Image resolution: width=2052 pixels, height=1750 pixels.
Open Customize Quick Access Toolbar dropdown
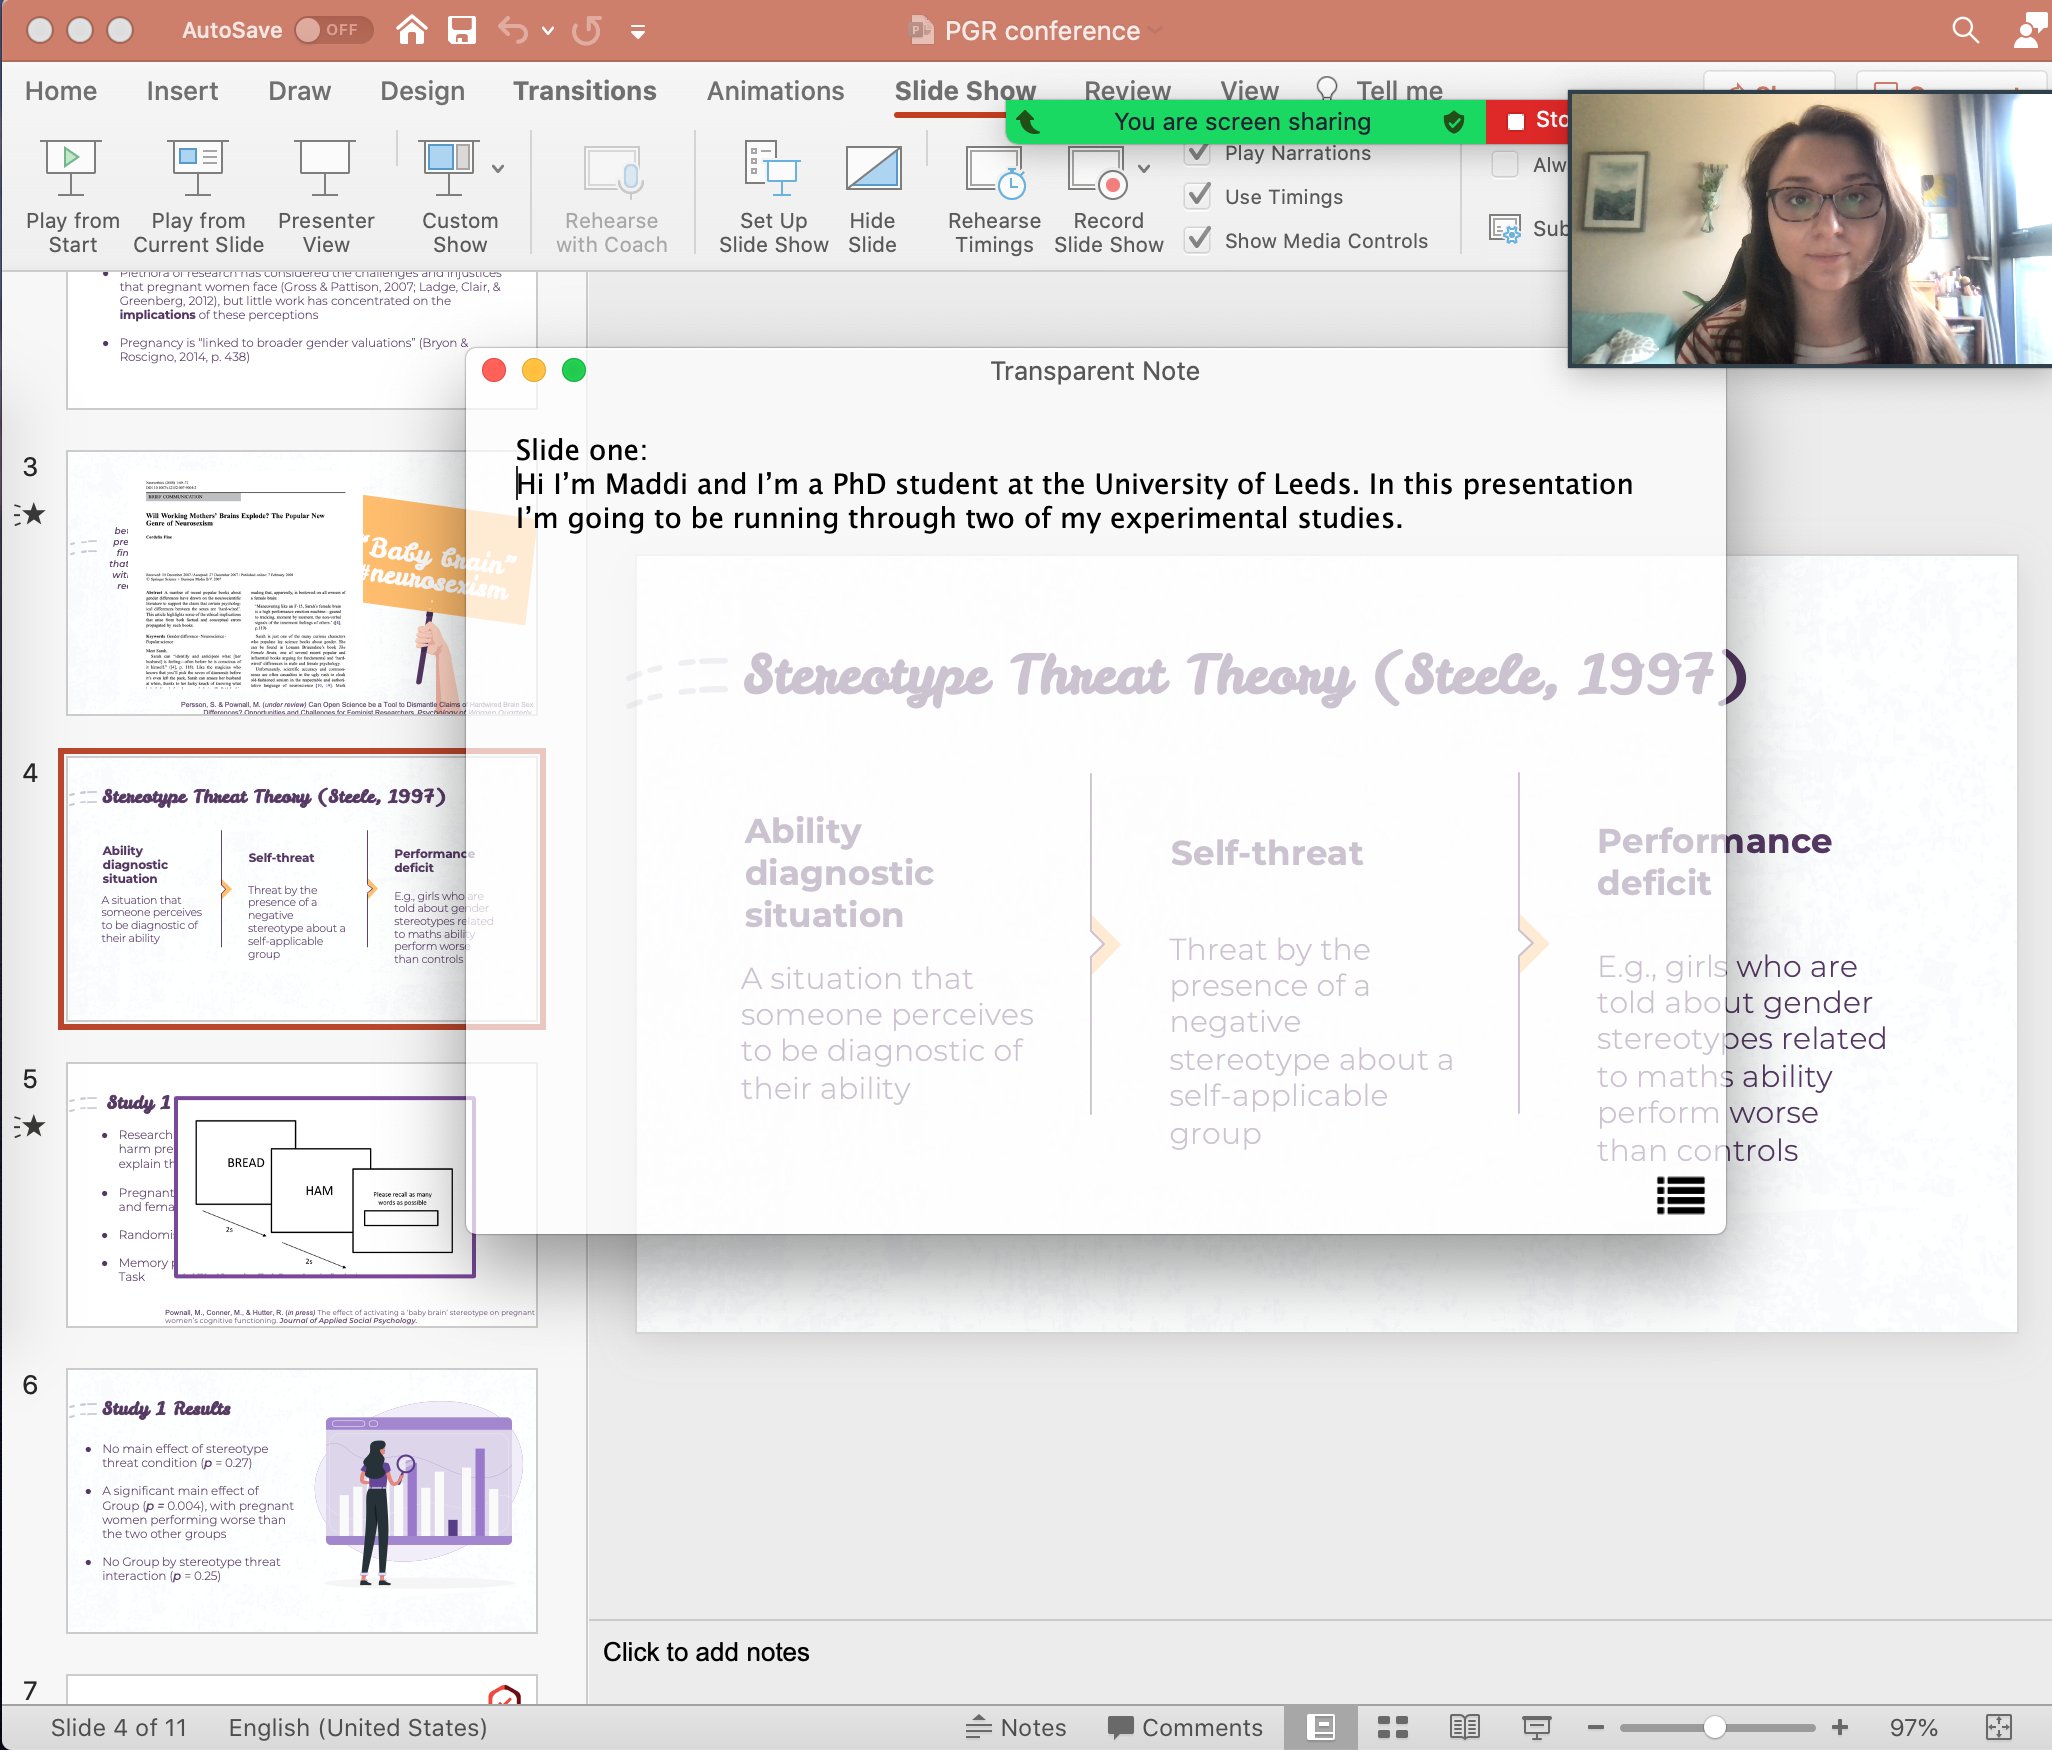(637, 31)
